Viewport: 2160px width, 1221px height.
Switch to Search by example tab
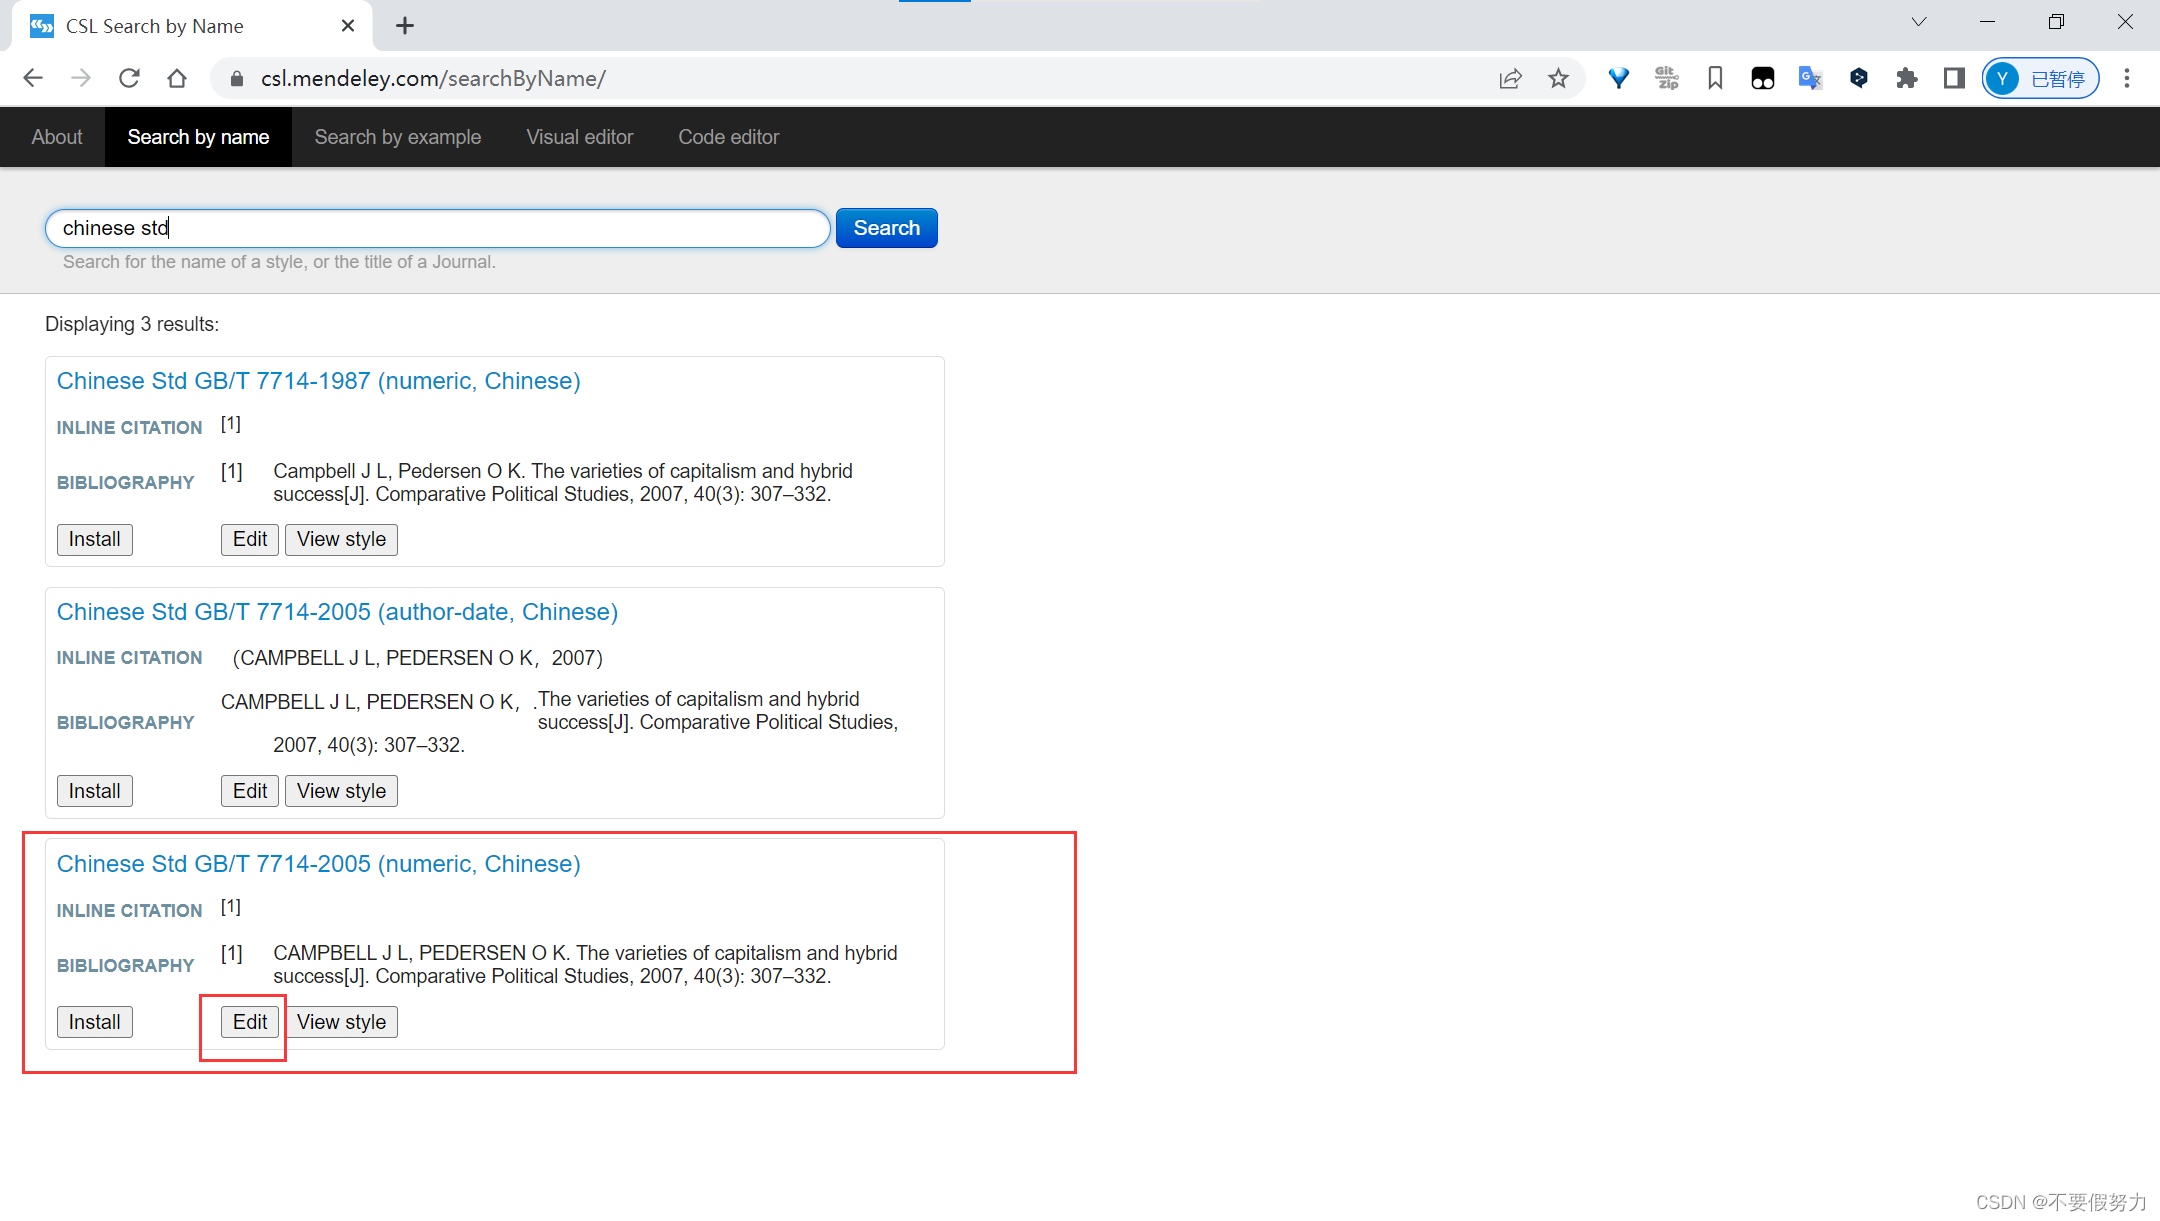(x=397, y=137)
